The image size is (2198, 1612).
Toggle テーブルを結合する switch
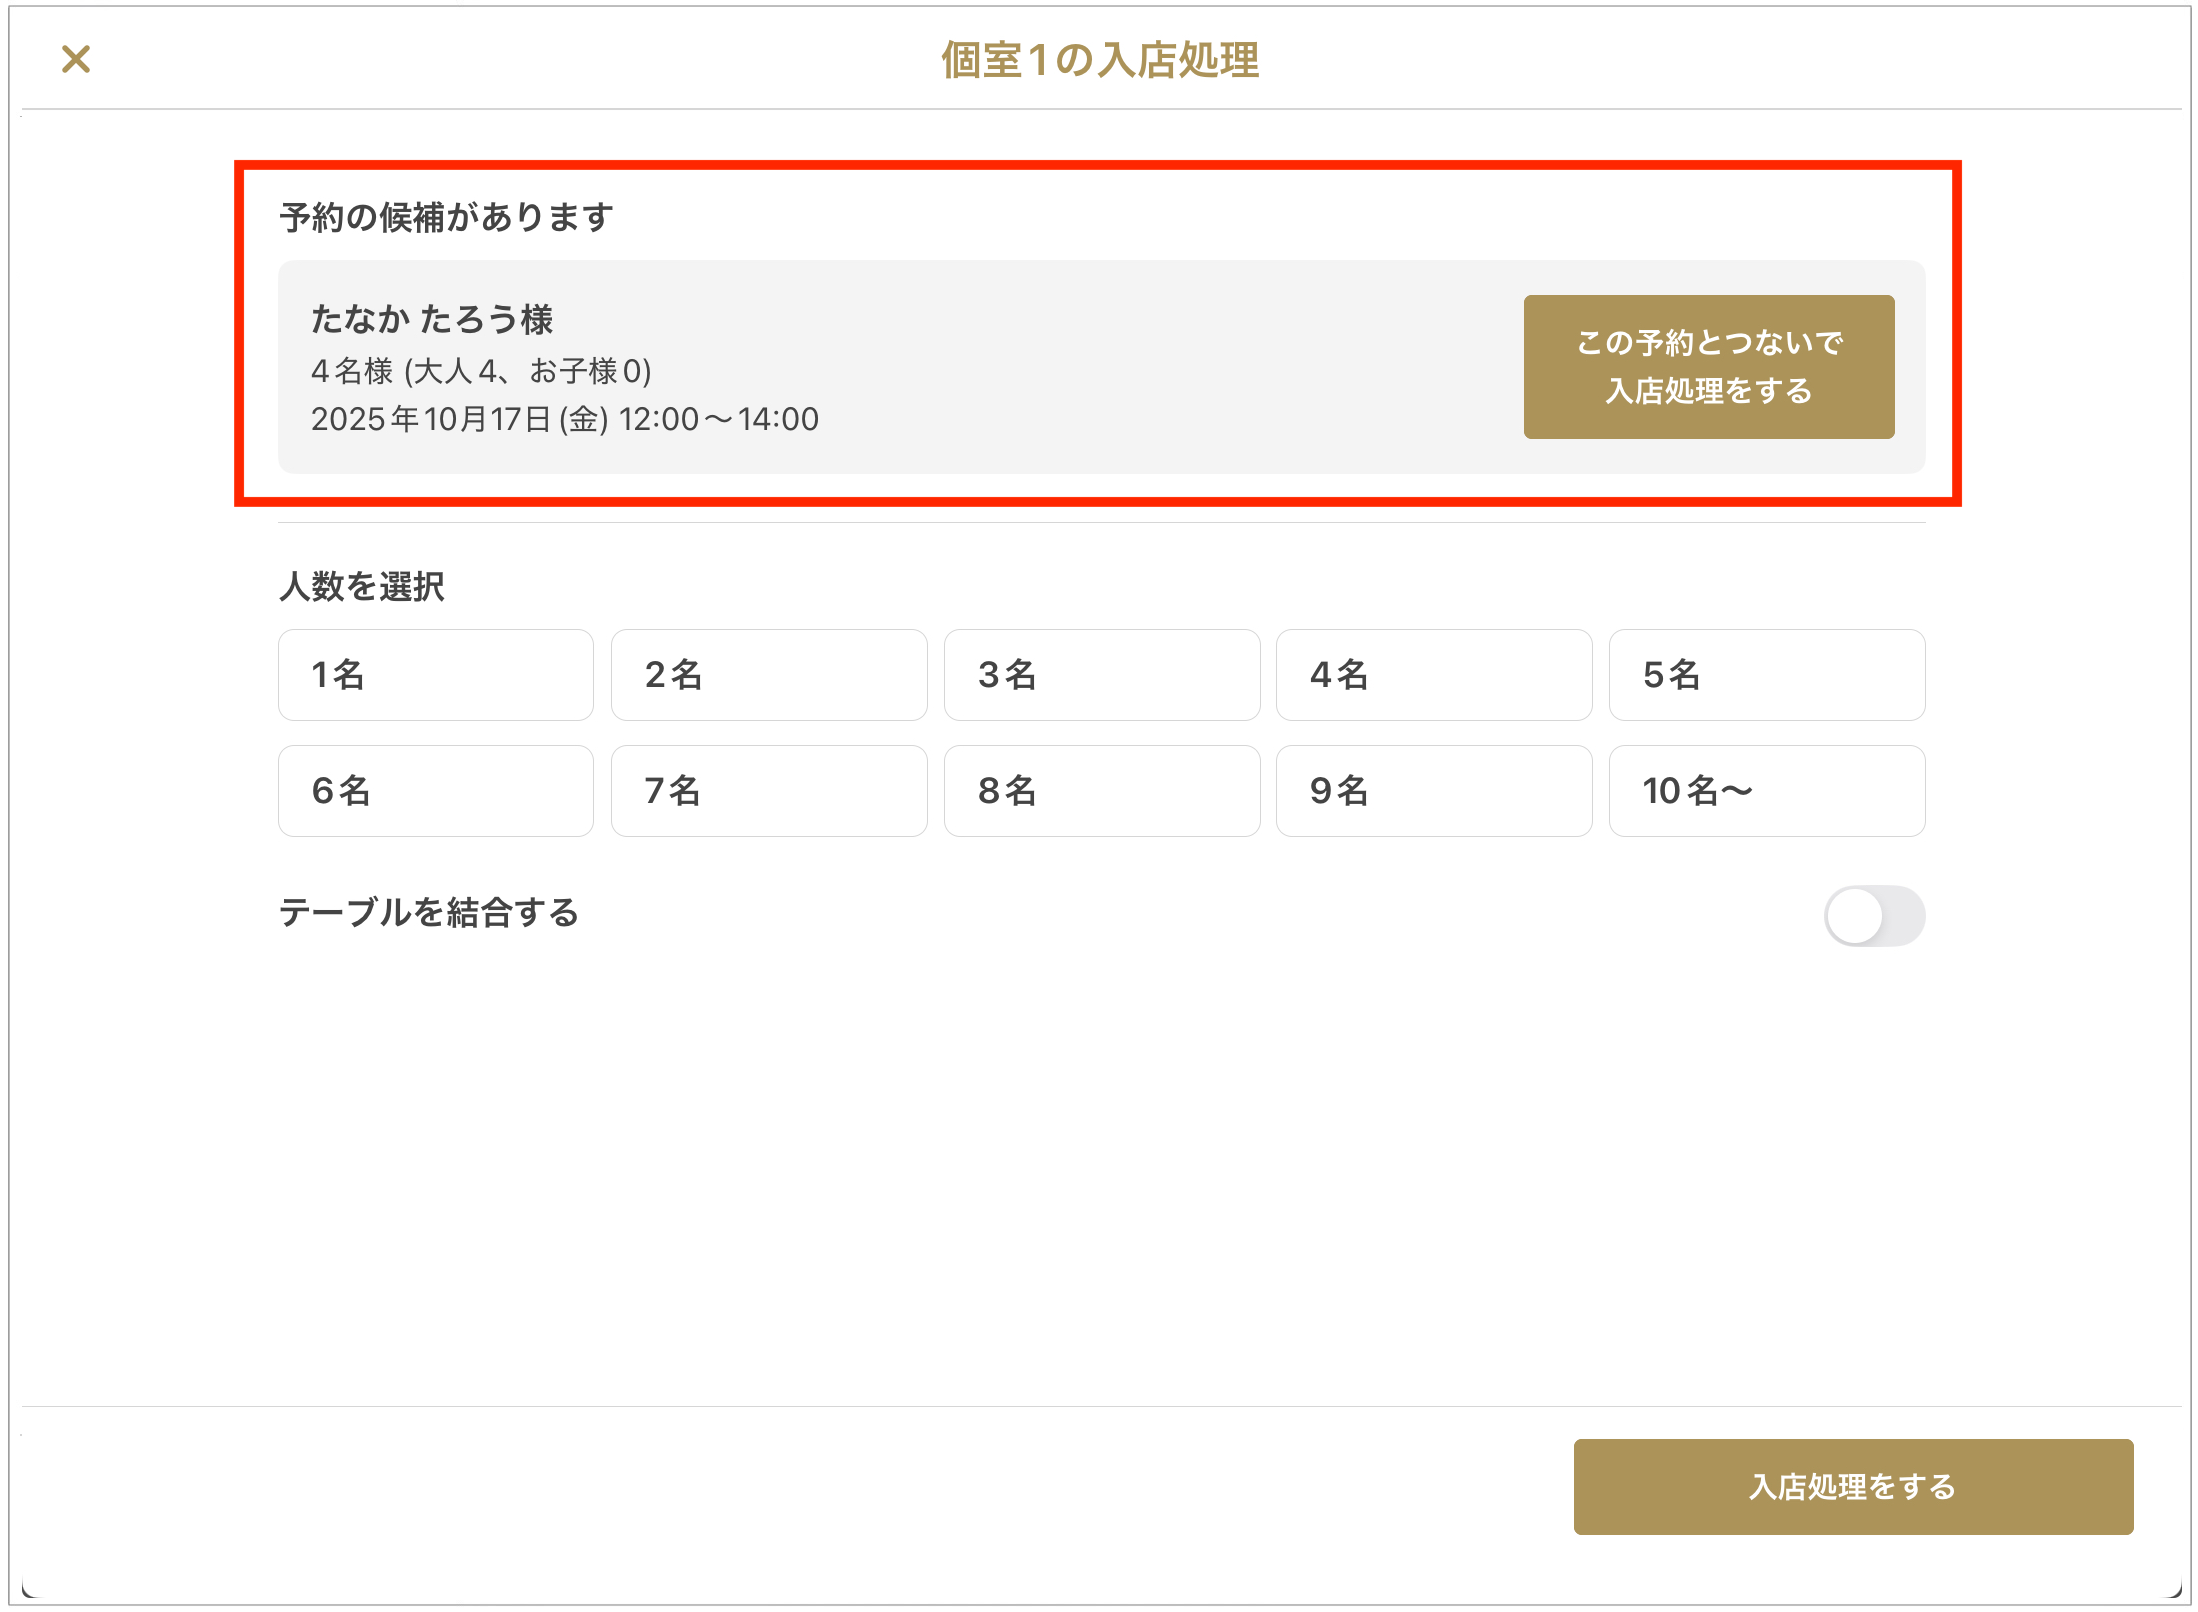coord(1873,915)
